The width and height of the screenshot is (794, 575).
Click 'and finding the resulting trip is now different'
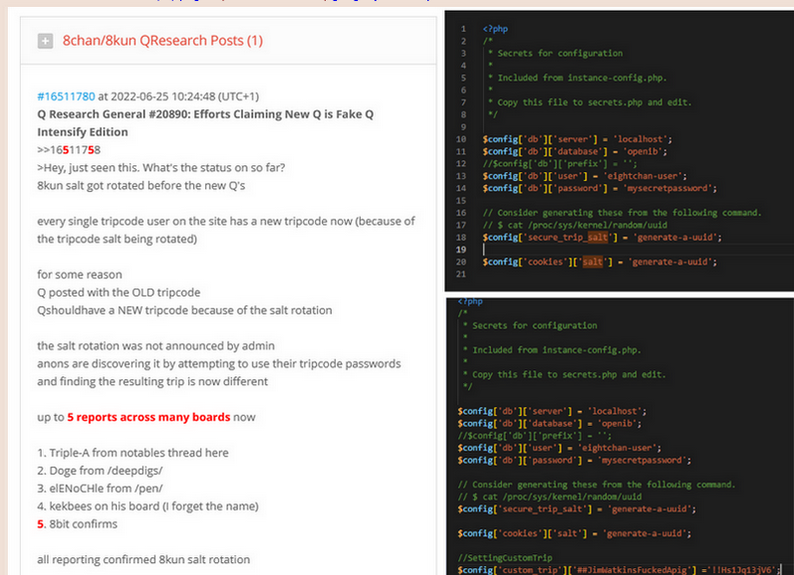[152, 381]
